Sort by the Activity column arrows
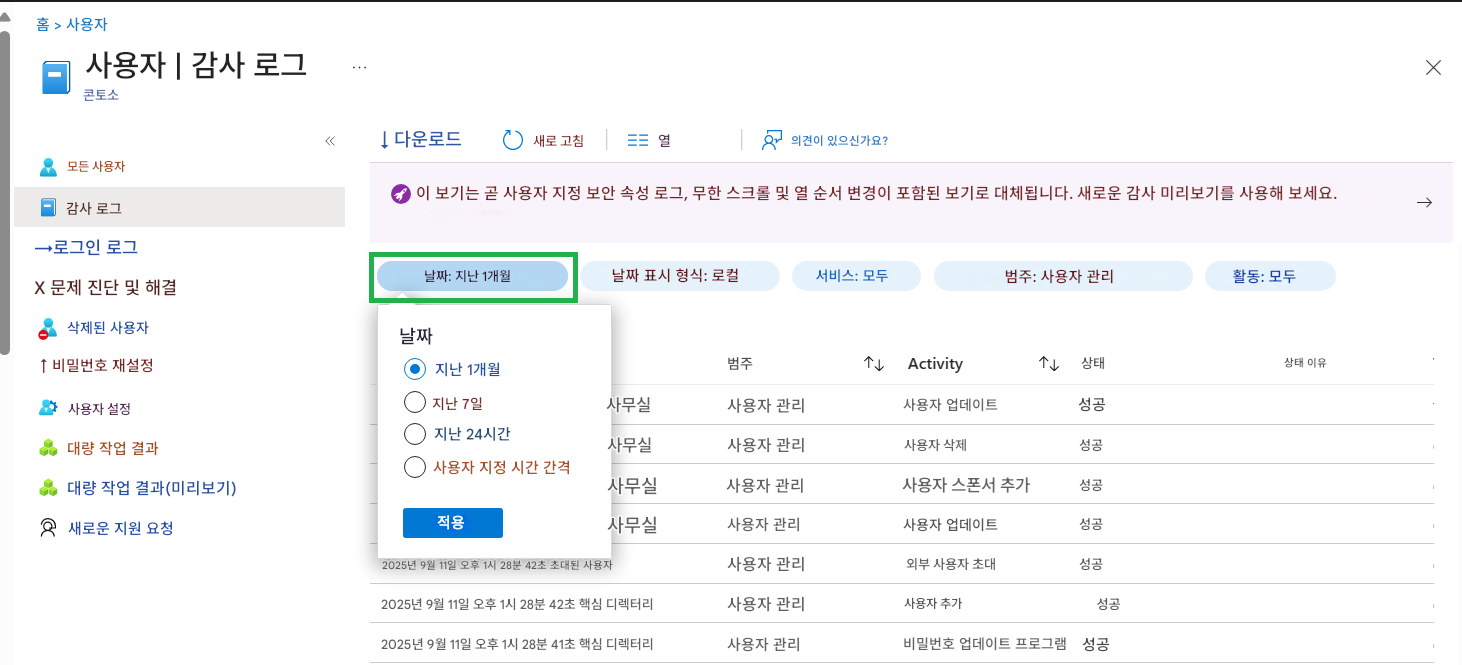 coord(1049,364)
